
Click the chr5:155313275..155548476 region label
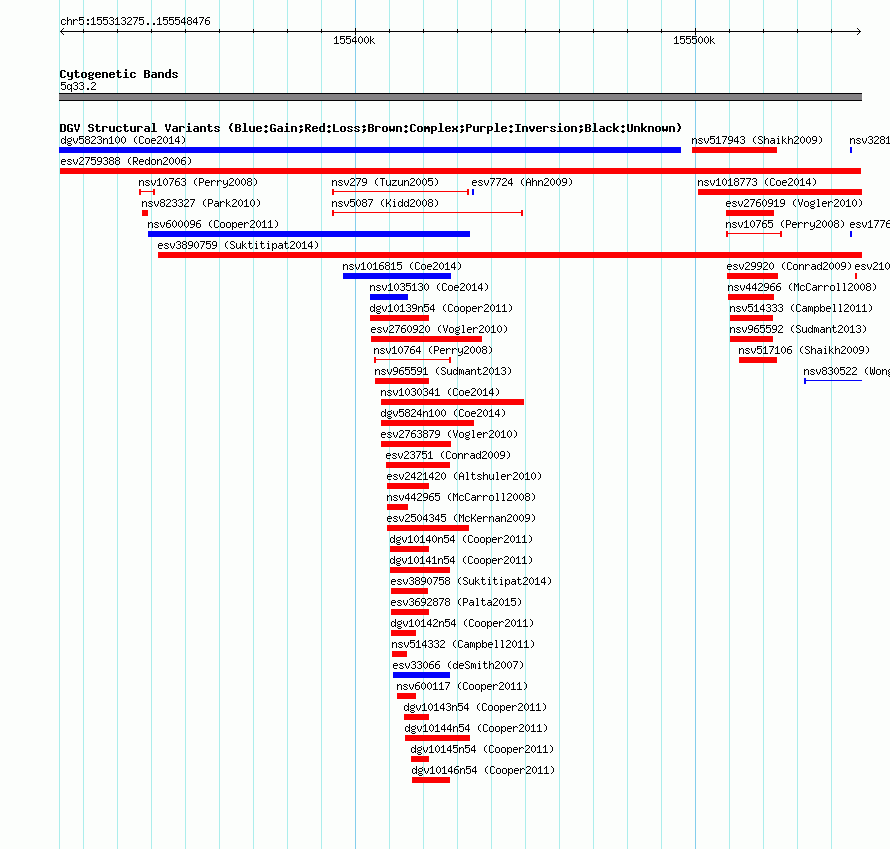point(135,22)
